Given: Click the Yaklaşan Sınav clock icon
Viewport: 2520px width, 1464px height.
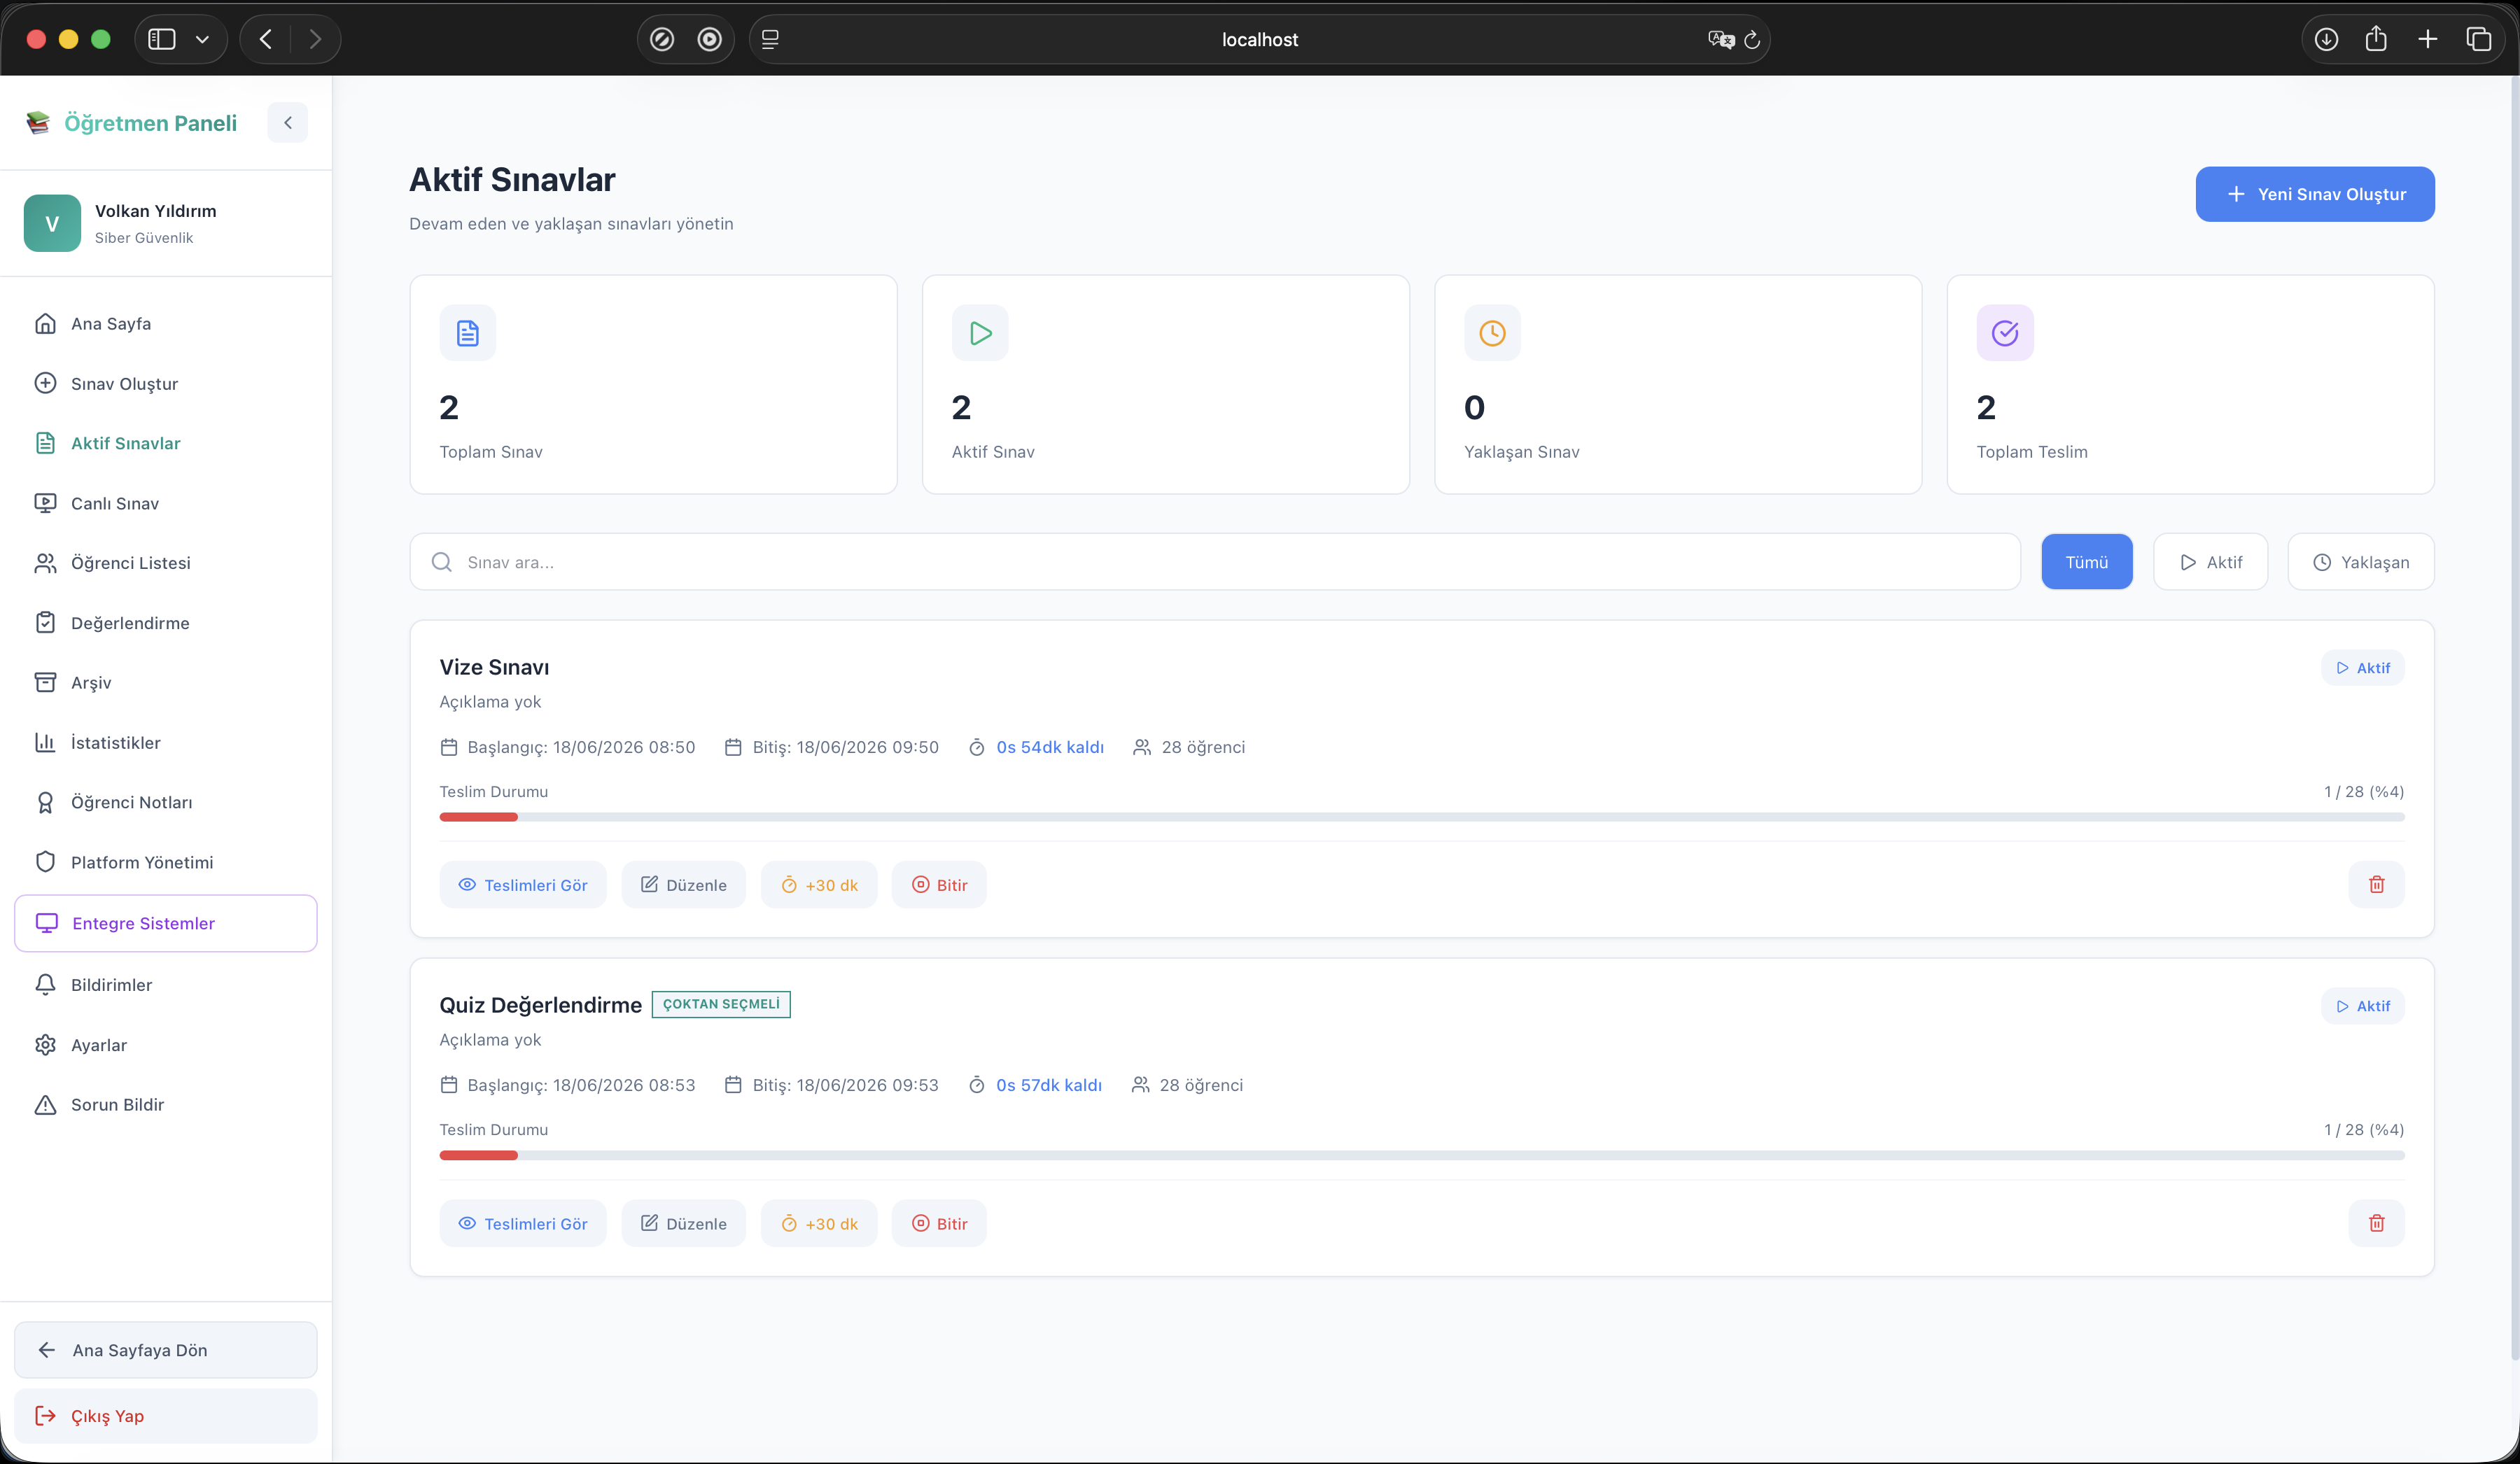Looking at the screenshot, I should tap(1492, 333).
